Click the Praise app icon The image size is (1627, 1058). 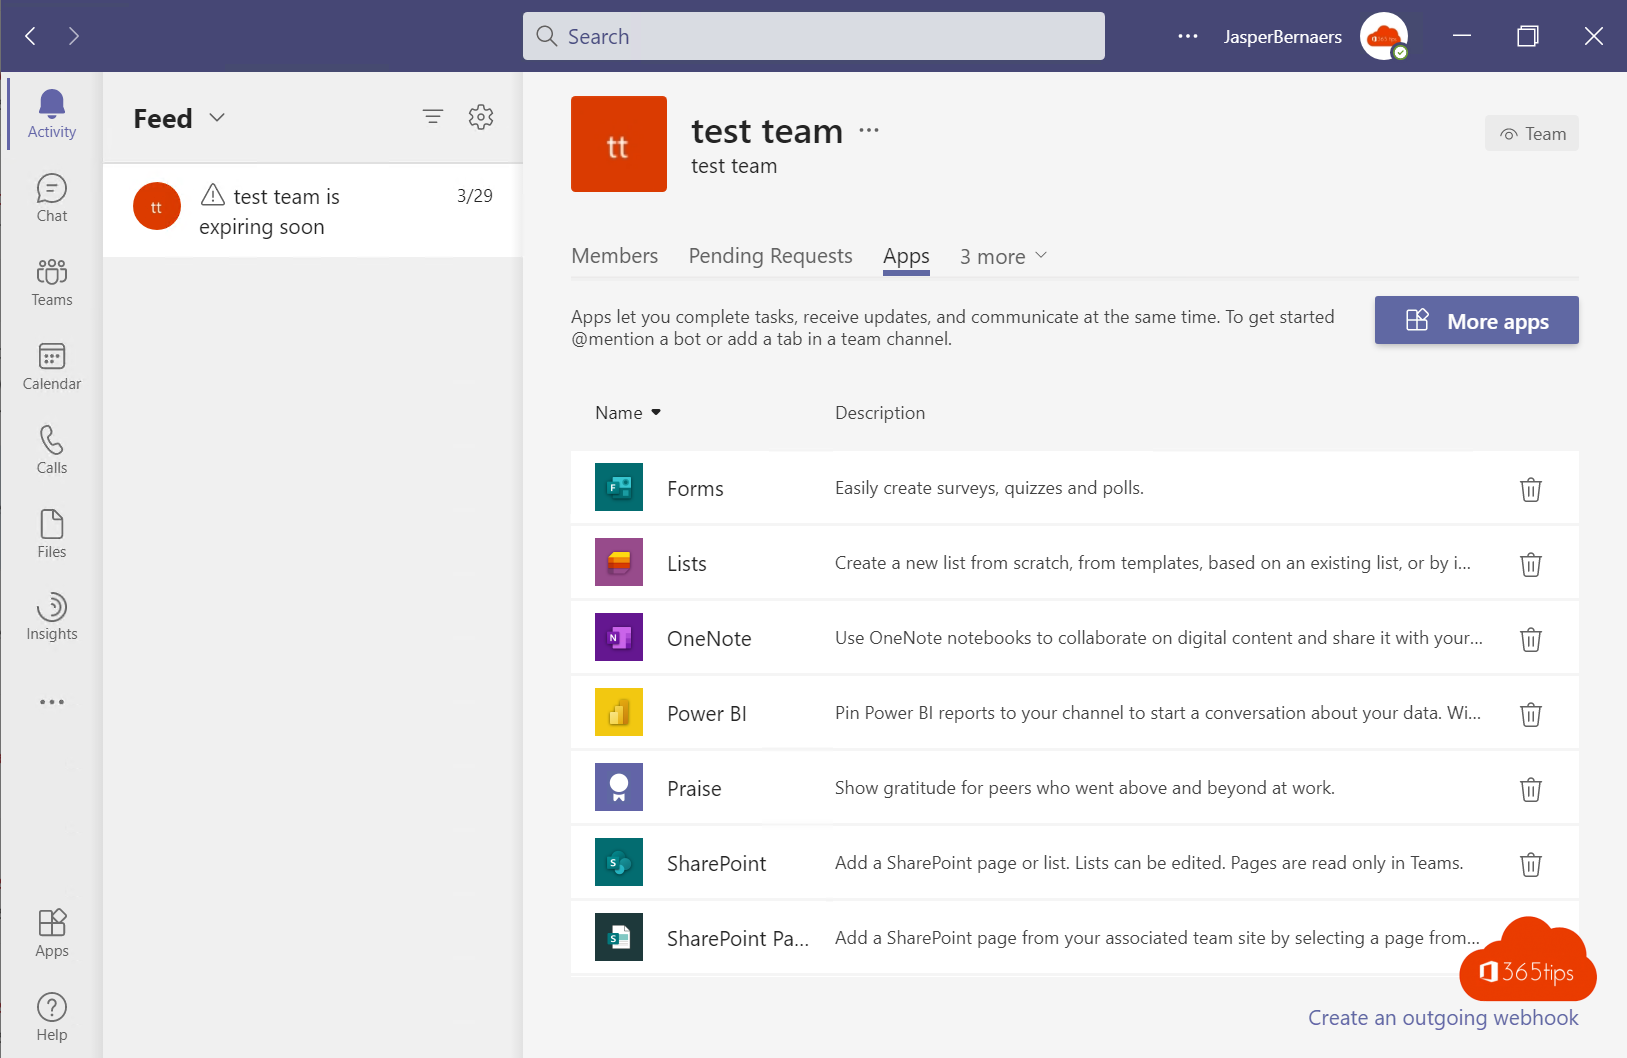pyautogui.click(x=619, y=787)
